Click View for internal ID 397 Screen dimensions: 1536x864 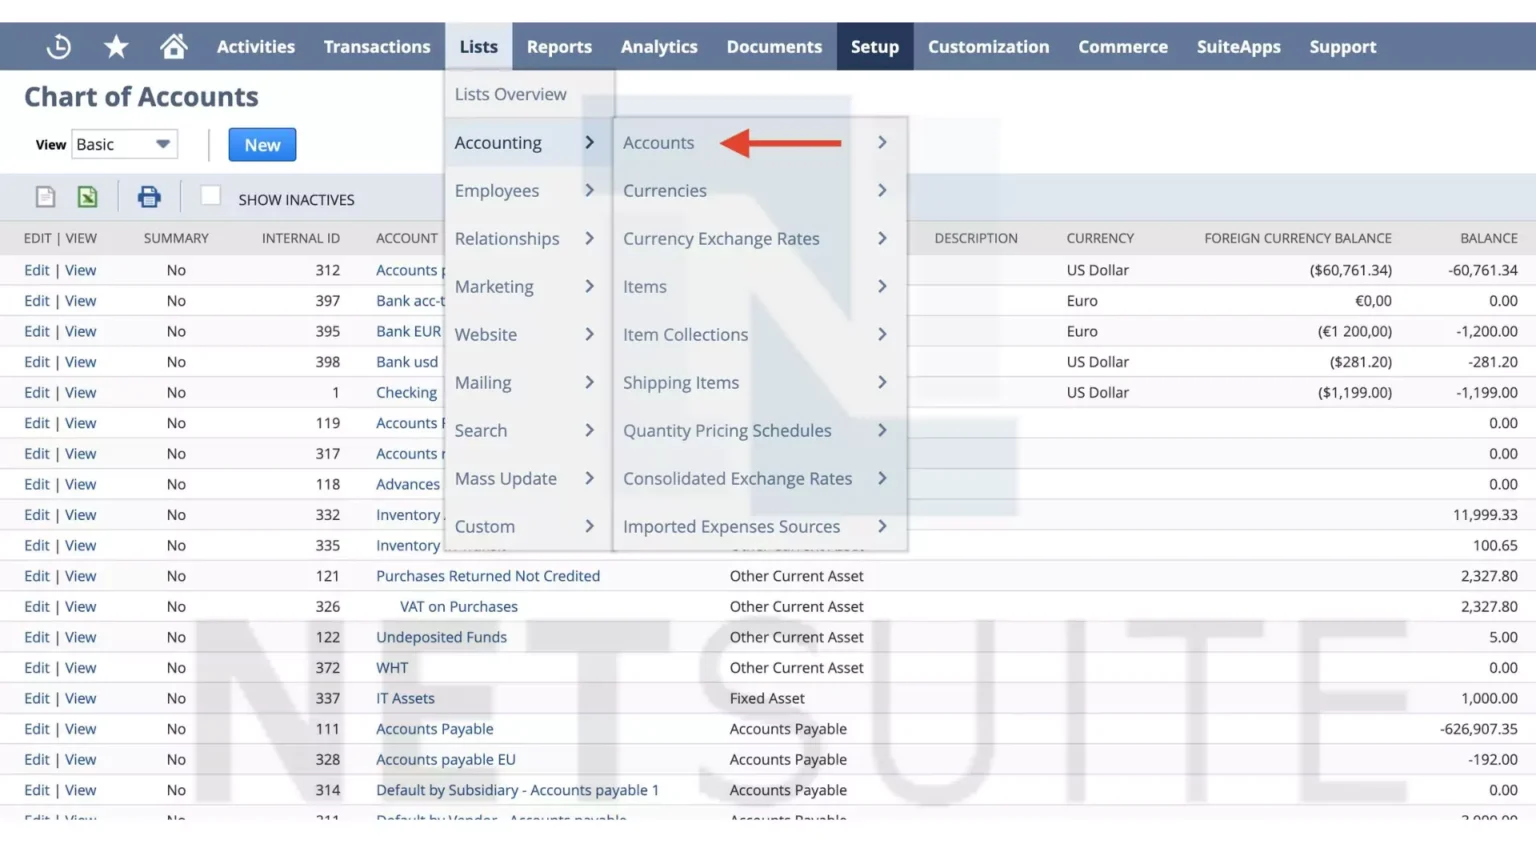click(81, 300)
